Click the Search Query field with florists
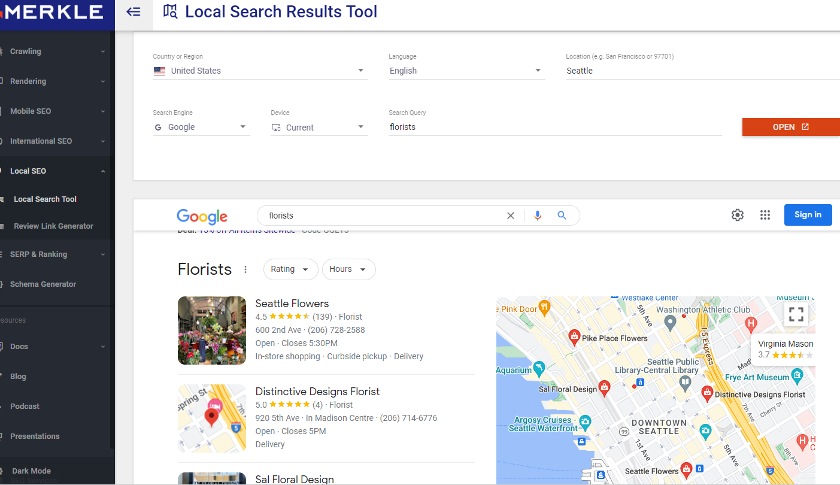 [555, 127]
